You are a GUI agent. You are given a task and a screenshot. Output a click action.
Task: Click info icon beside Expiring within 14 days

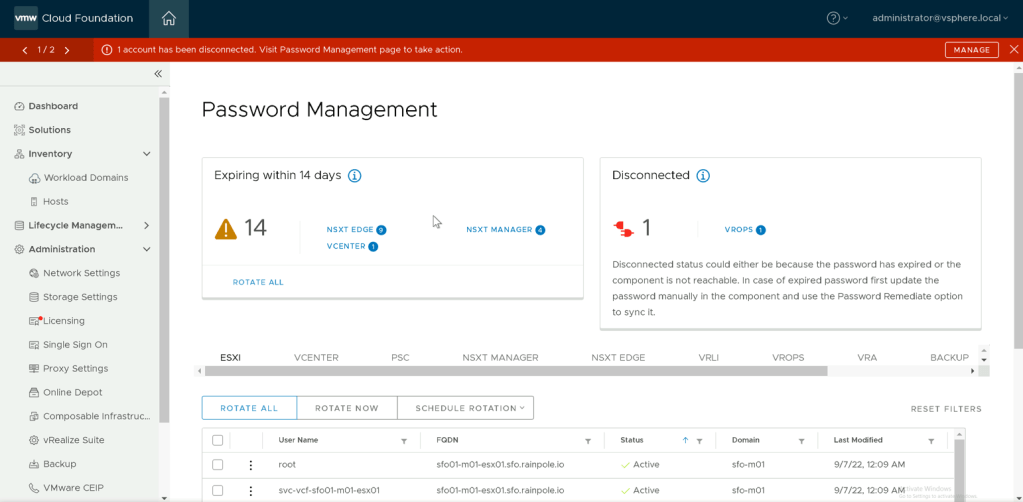pyautogui.click(x=354, y=176)
